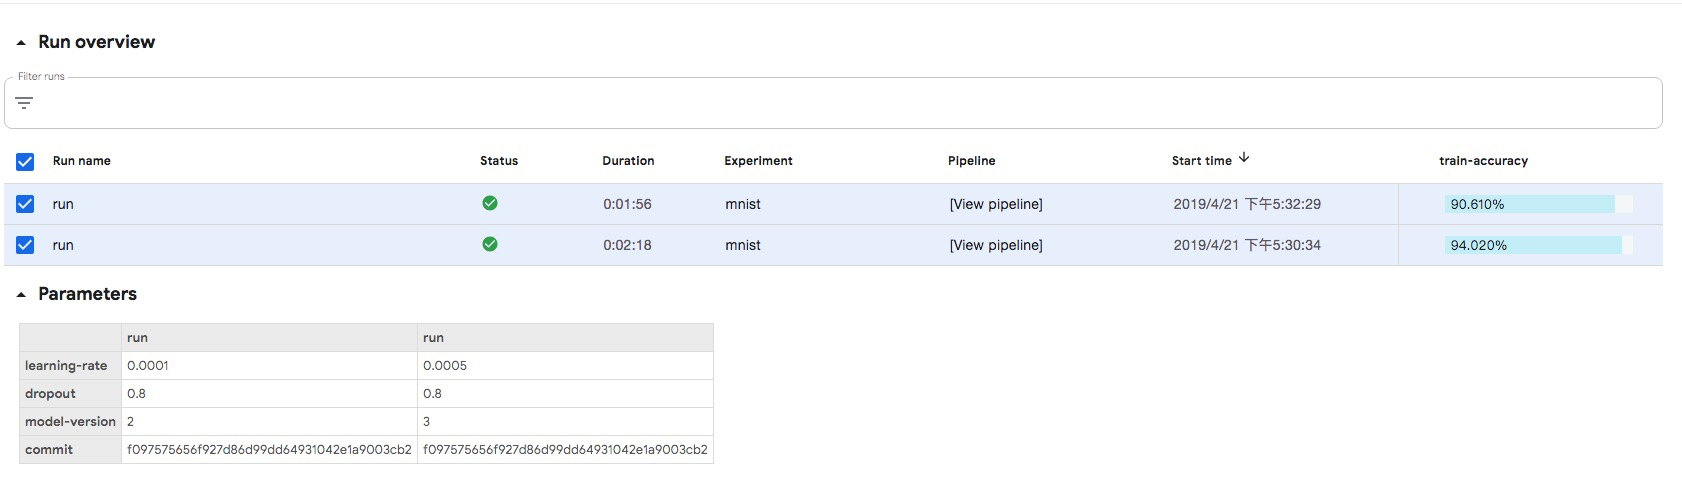This screenshot has width=1682, height=483.
Task: Click the Status column header
Action: 499,161
